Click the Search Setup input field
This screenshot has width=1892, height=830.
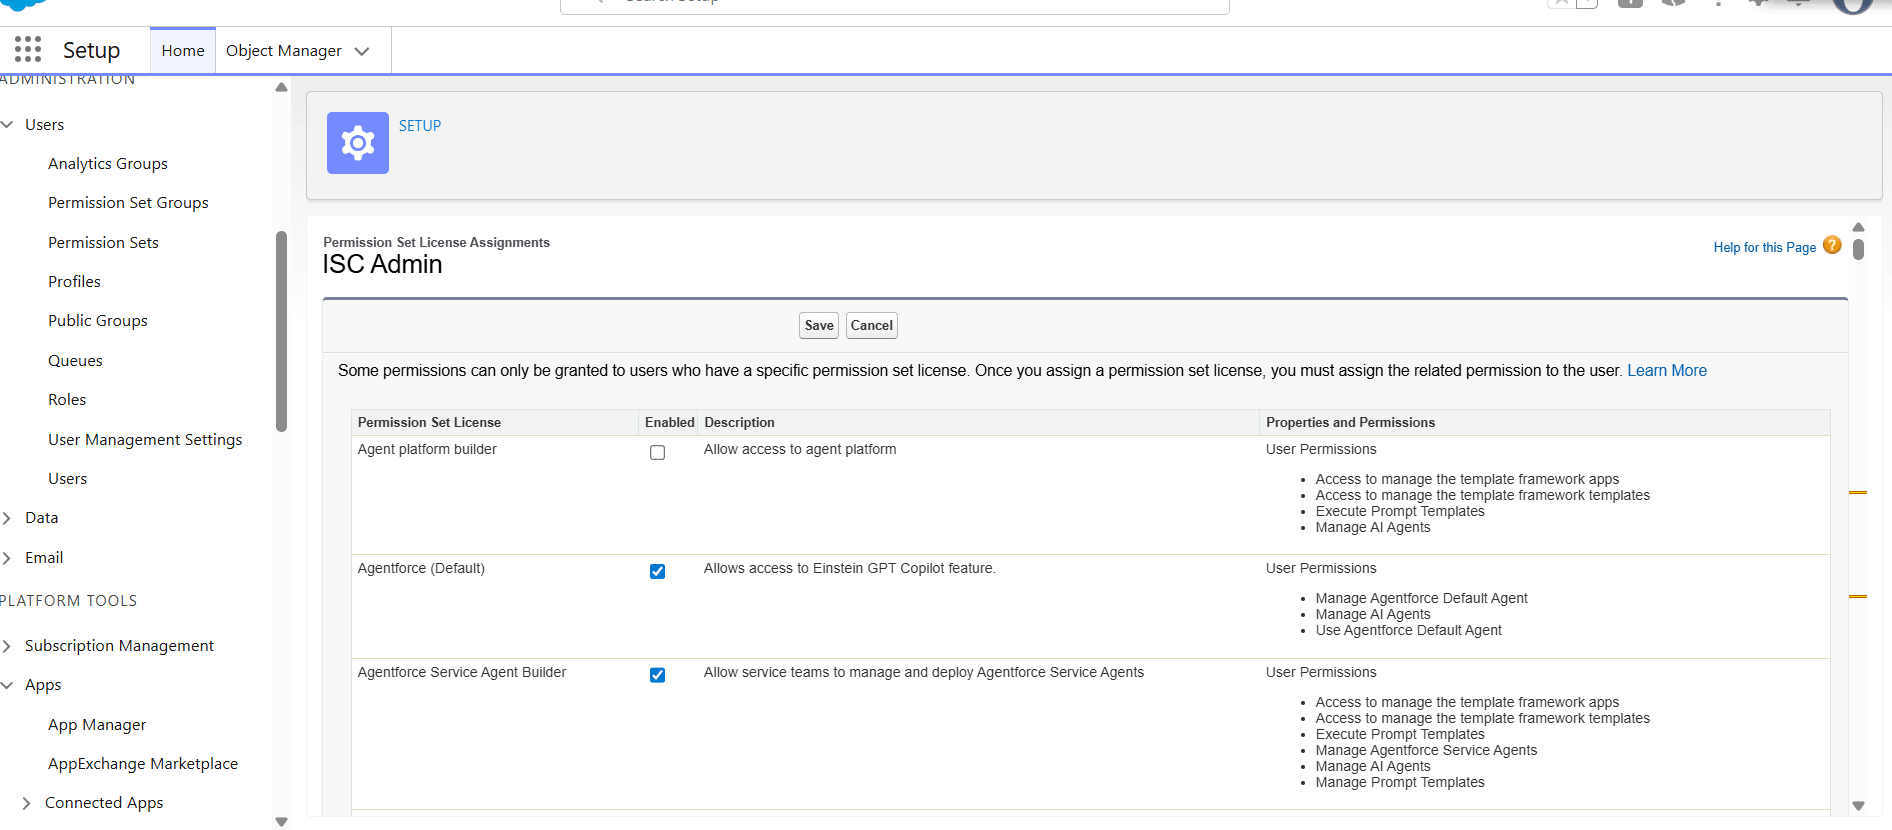click(894, 5)
